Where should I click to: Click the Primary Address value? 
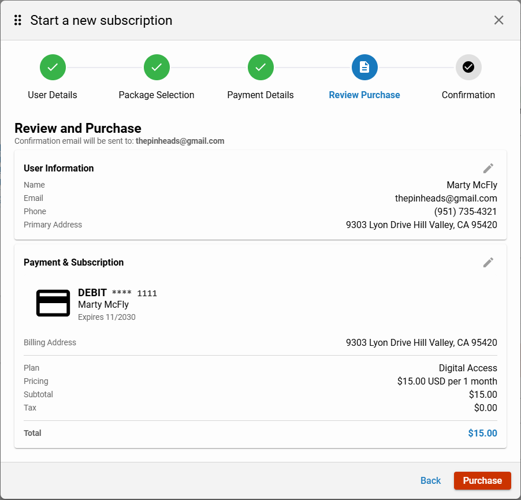(421, 225)
